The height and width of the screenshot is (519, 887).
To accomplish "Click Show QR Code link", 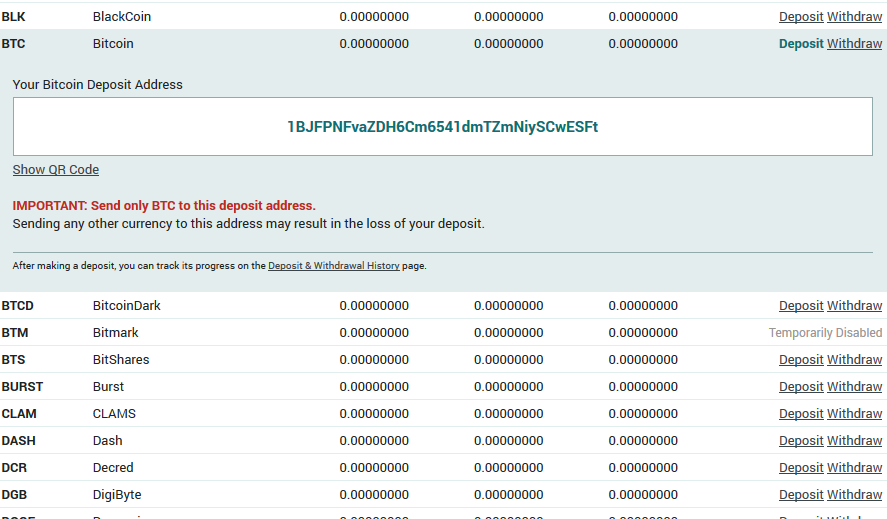I will point(56,170).
